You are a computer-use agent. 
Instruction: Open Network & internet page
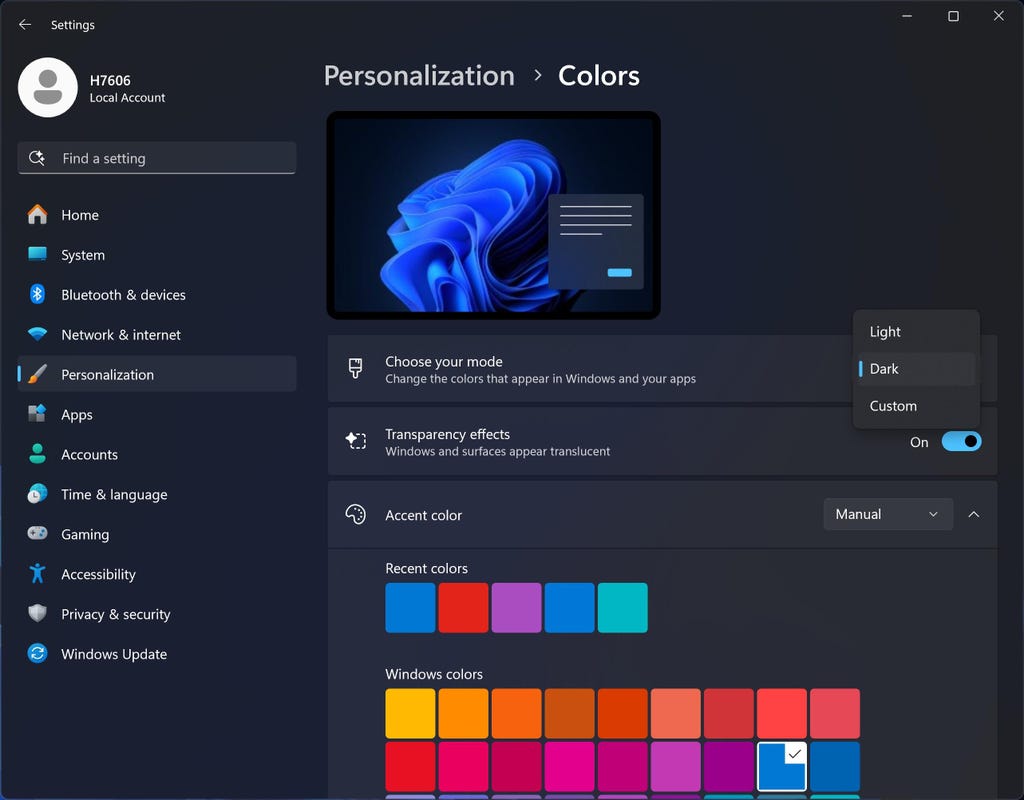coord(157,334)
